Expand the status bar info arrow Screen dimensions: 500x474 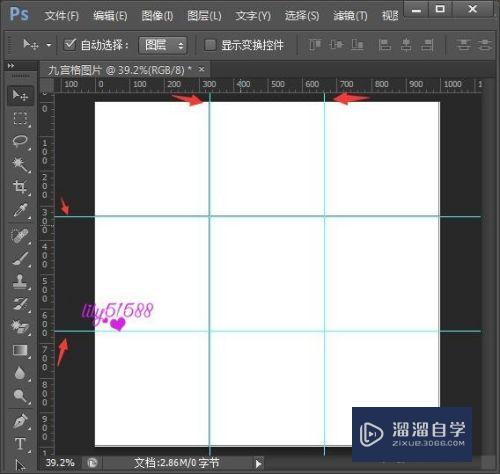258,463
